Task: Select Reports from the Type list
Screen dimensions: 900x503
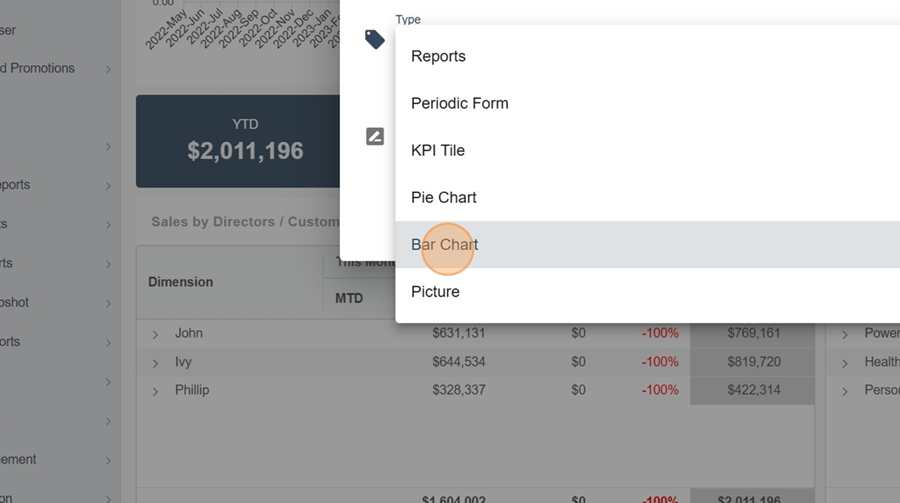Action: [438, 56]
